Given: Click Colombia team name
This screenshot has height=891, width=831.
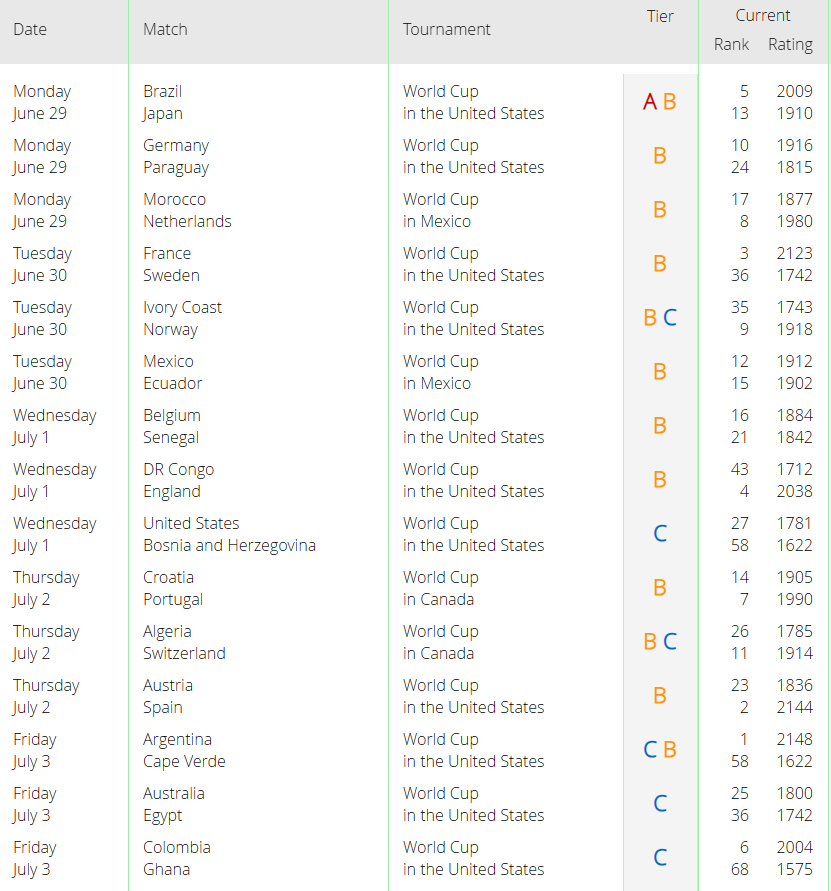Looking at the screenshot, I should (177, 847).
